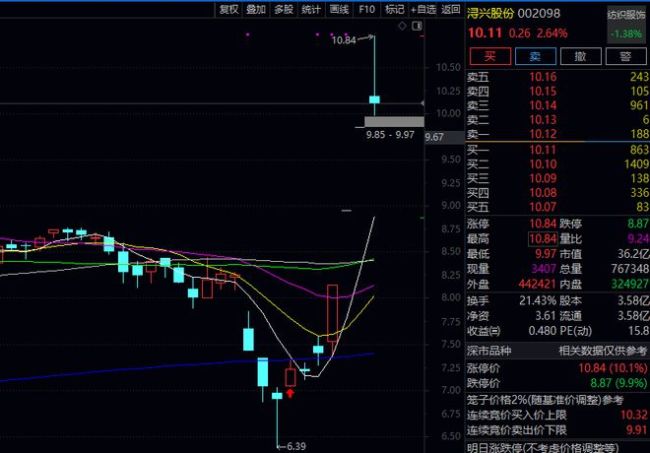Viewport: 650px width, 453px height.
Task: Add stock to watchlist with +自选
Action: [x=424, y=10]
